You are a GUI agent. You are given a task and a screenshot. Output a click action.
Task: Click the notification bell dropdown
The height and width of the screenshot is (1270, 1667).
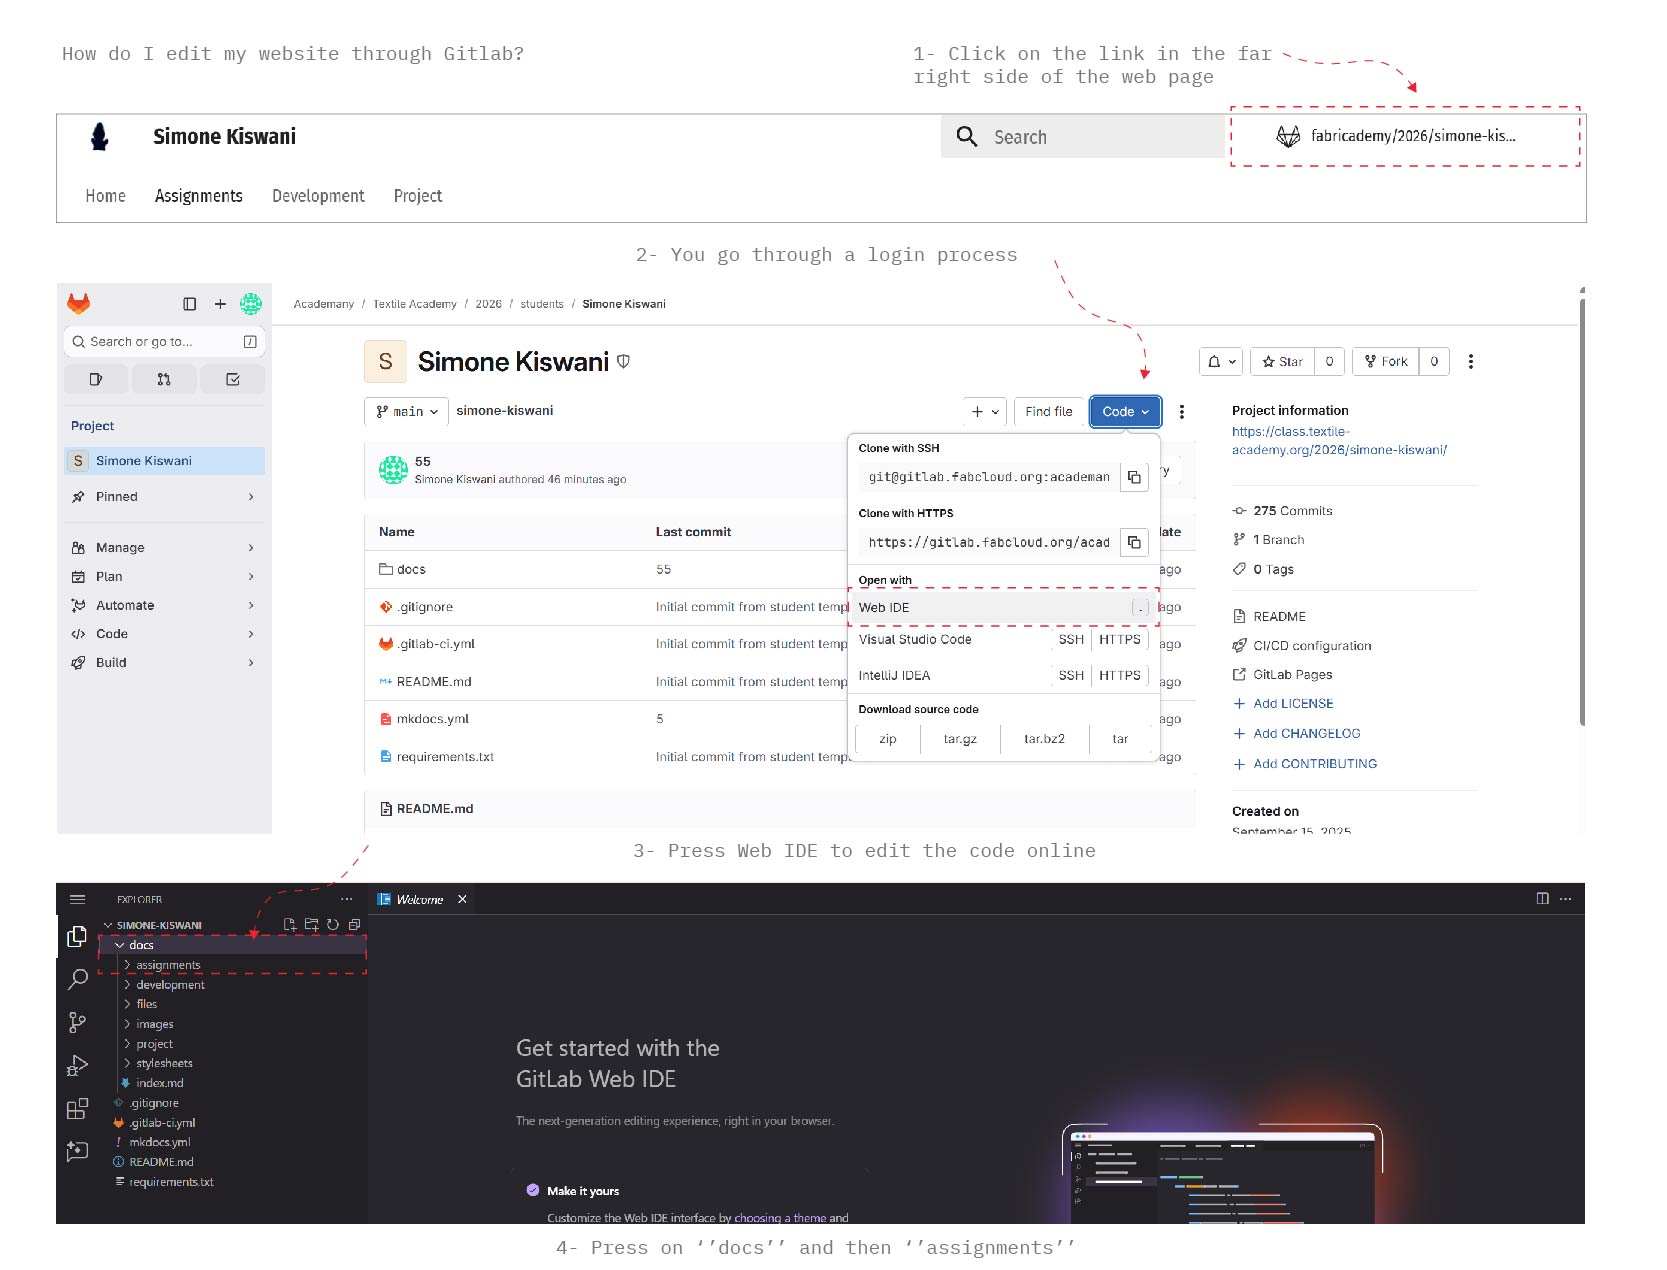[1220, 362]
